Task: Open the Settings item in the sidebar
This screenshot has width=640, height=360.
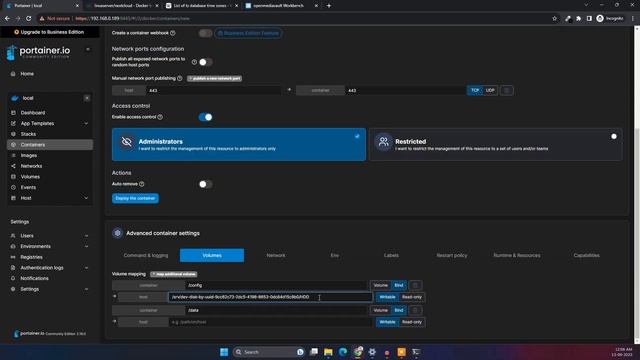Action: (29, 289)
